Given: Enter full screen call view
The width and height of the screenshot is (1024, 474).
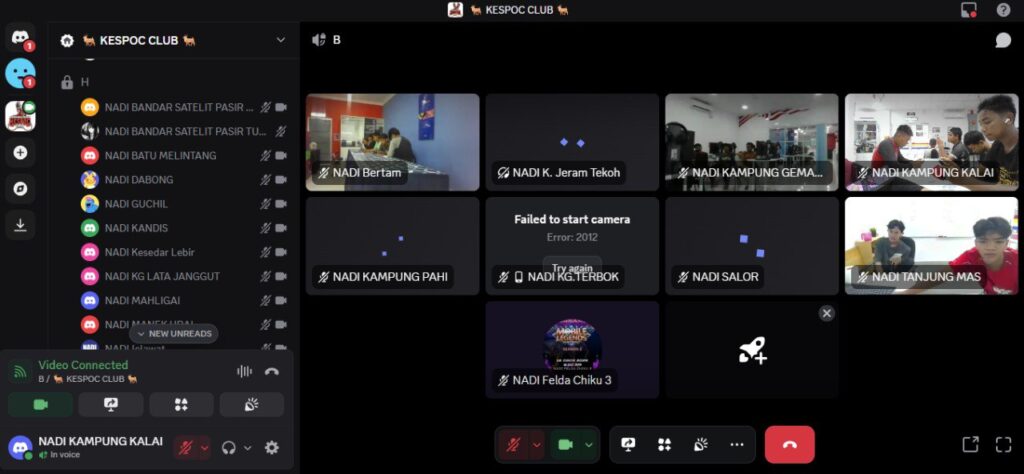Looking at the screenshot, I should pyautogui.click(x=1003, y=444).
